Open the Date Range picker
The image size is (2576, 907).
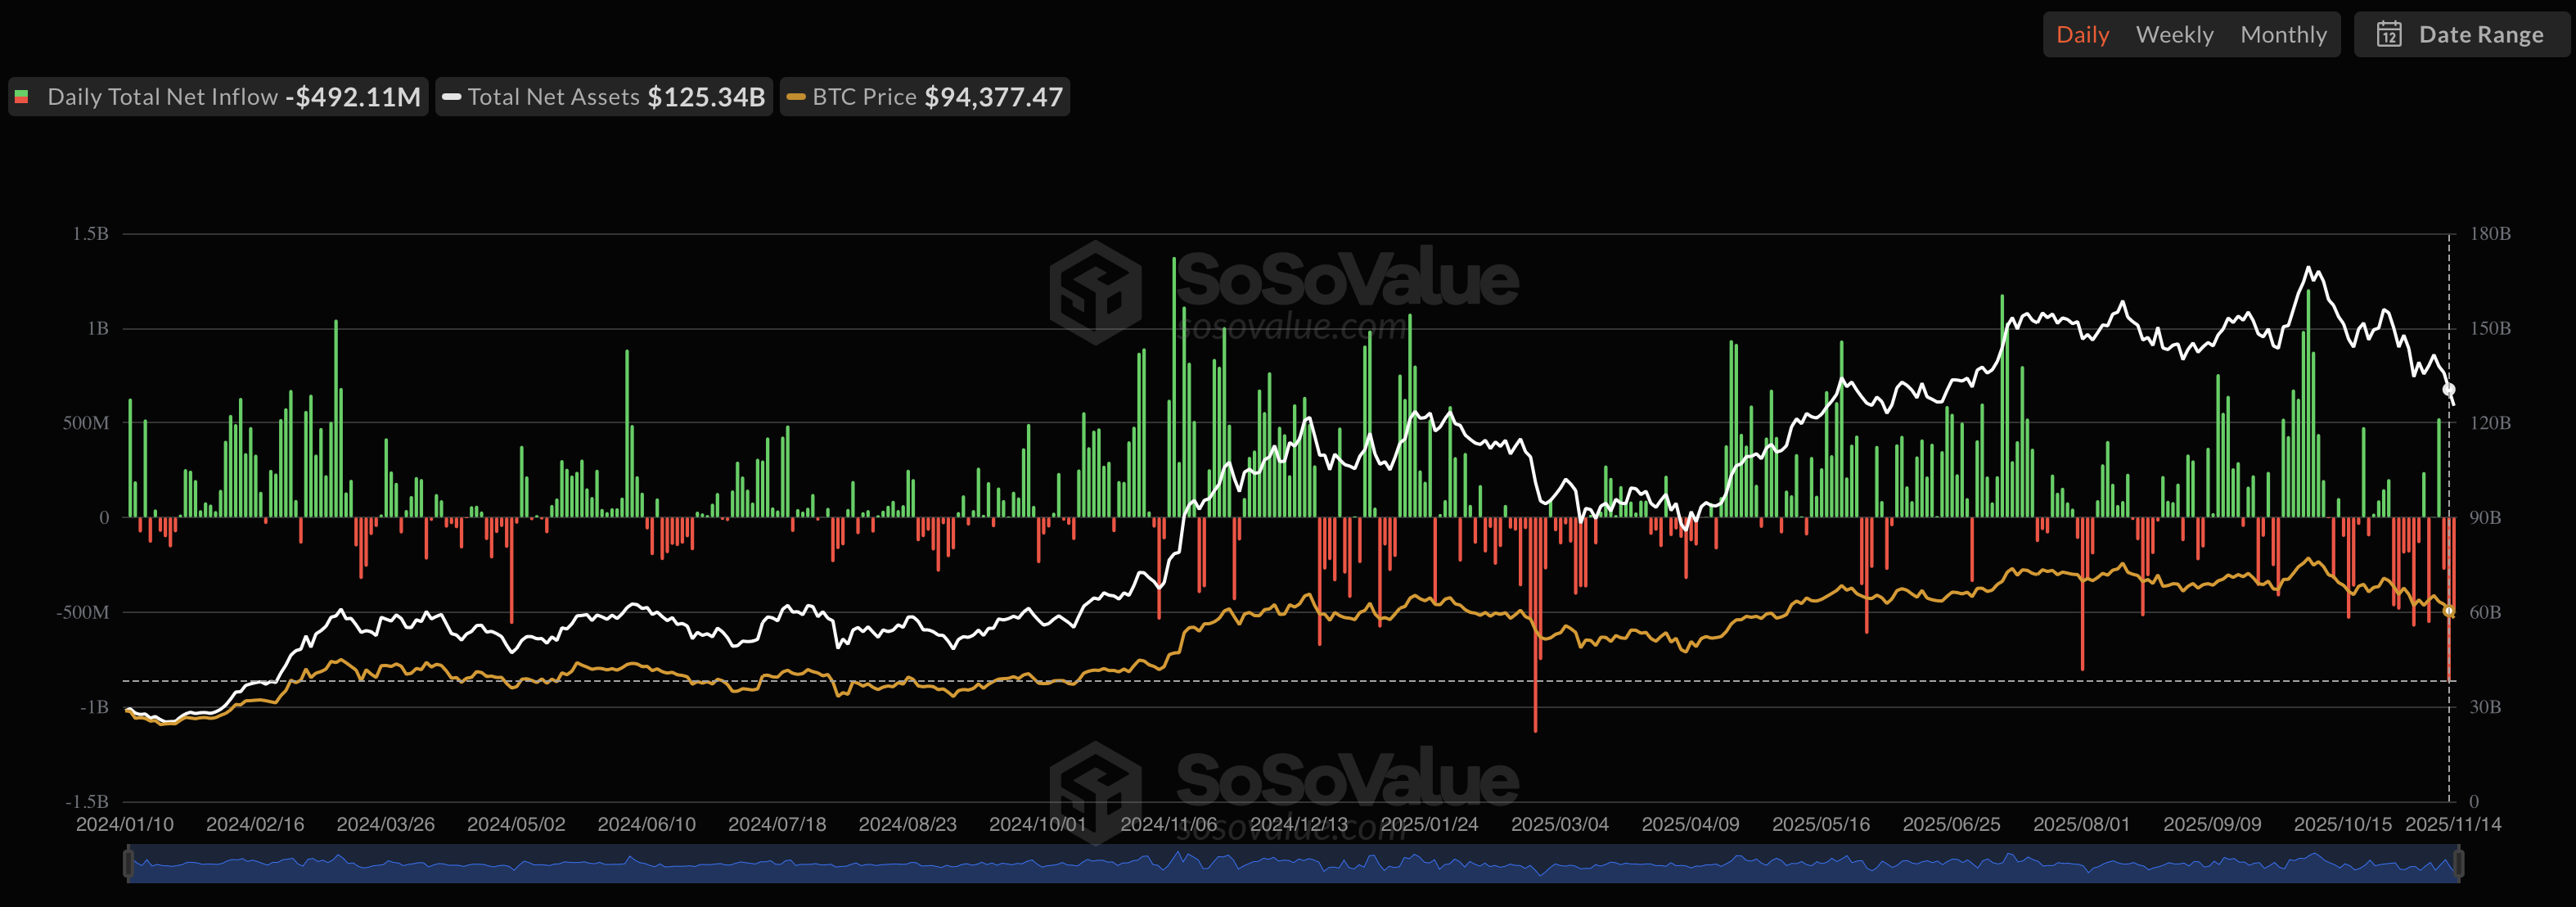(2480, 35)
